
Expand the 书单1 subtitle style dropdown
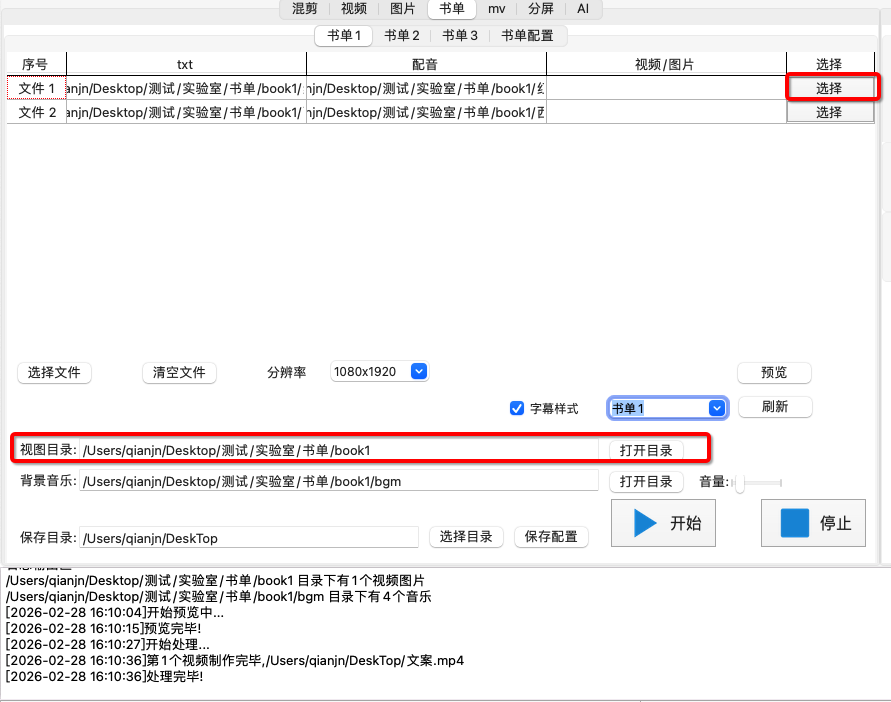click(x=667, y=408)
